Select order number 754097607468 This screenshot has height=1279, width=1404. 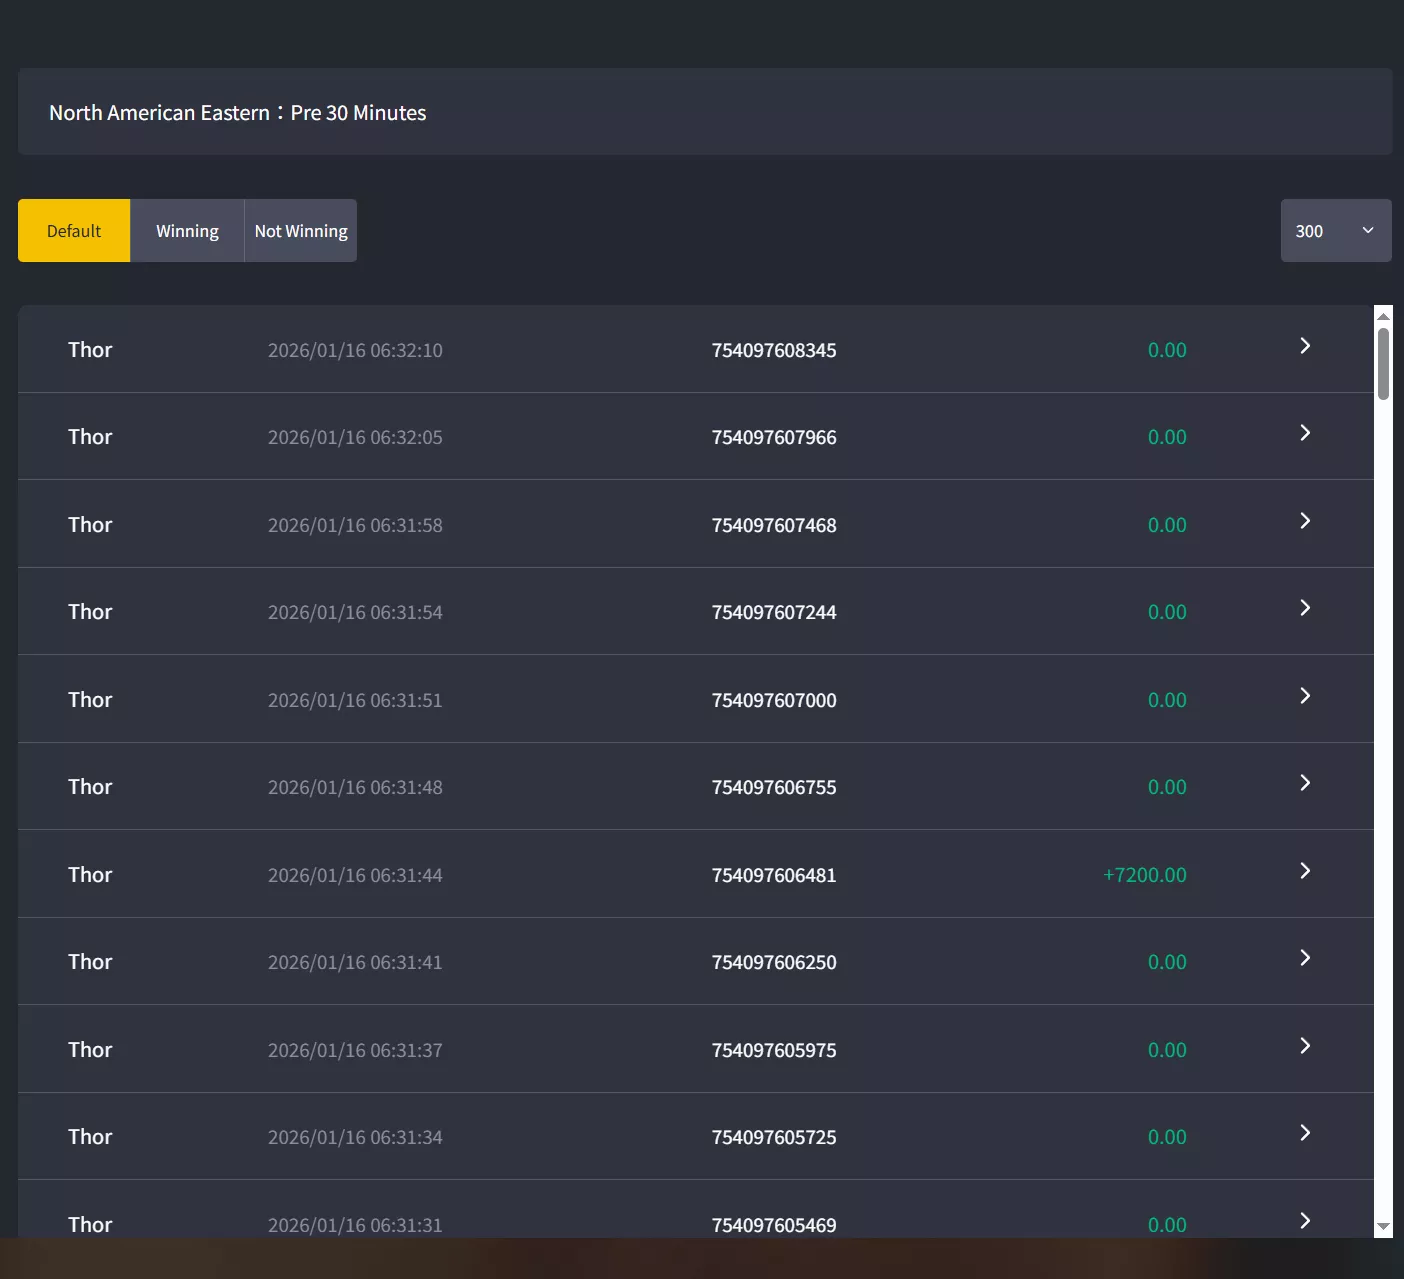click(774, 526)
